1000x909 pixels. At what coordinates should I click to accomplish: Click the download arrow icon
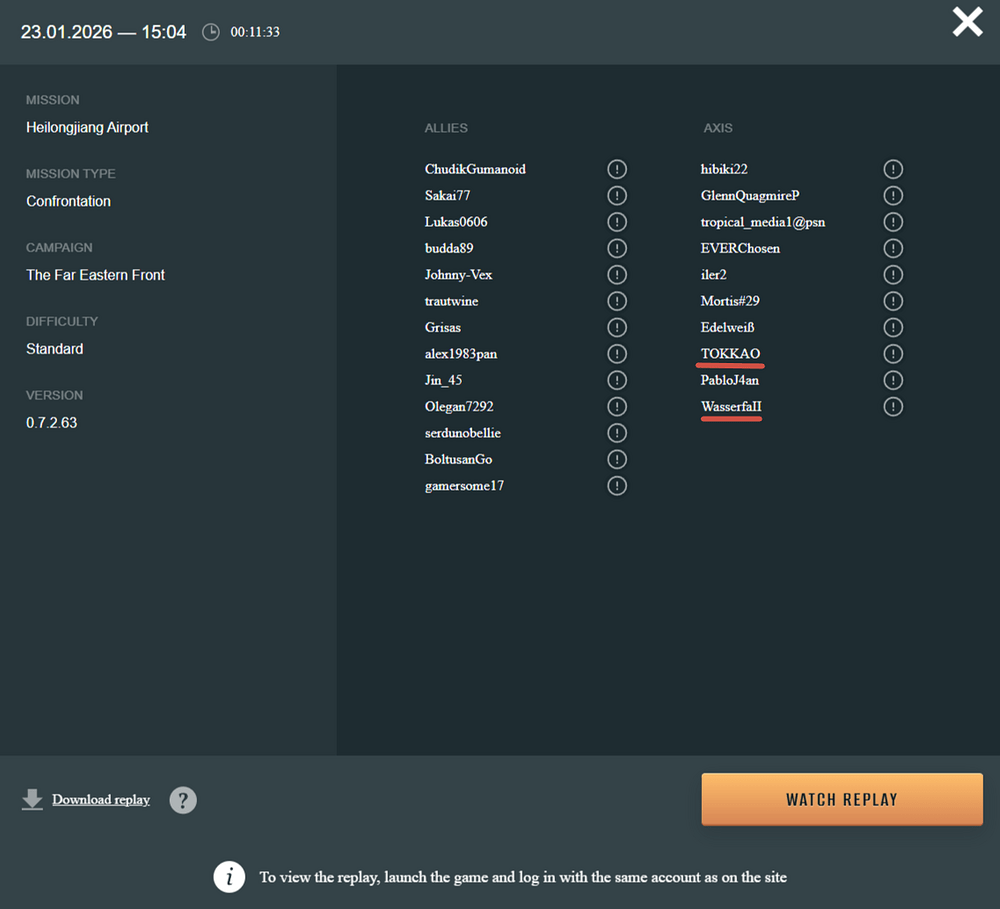click(32, 799)
